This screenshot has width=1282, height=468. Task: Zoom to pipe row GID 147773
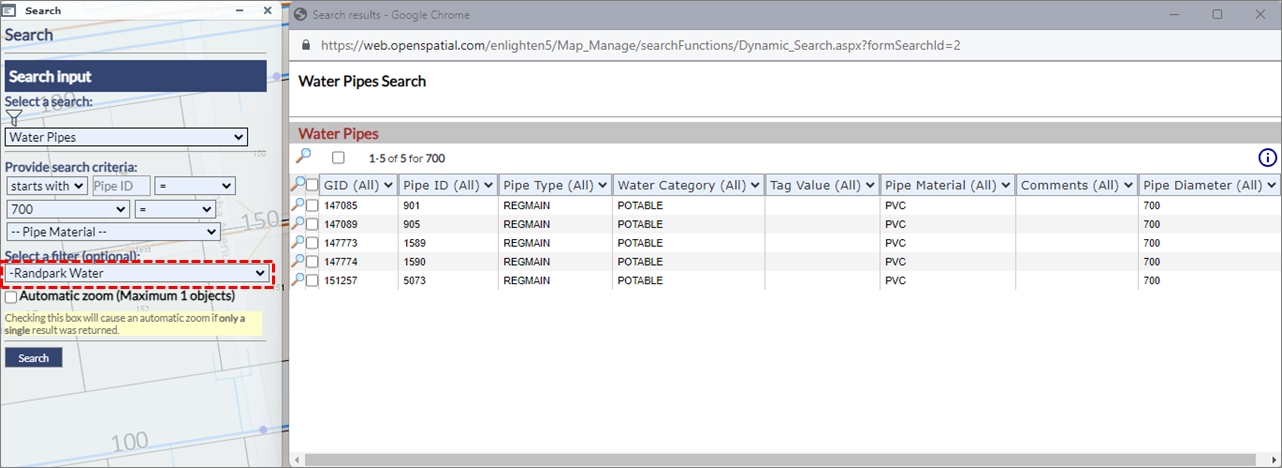[x=298, y=243]
